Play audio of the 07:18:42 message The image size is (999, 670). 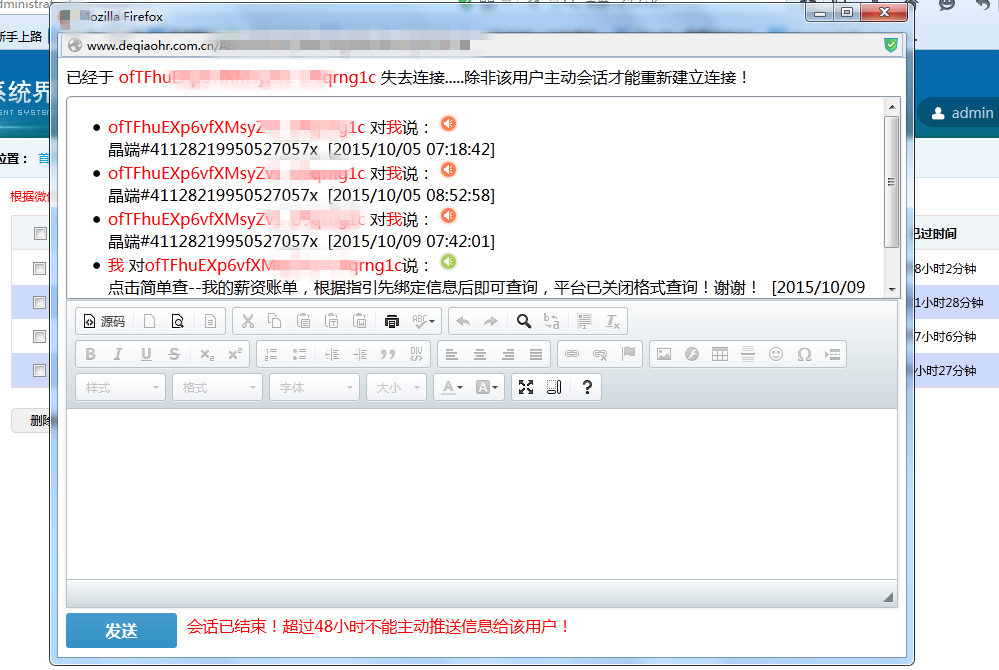coord(449,124)
